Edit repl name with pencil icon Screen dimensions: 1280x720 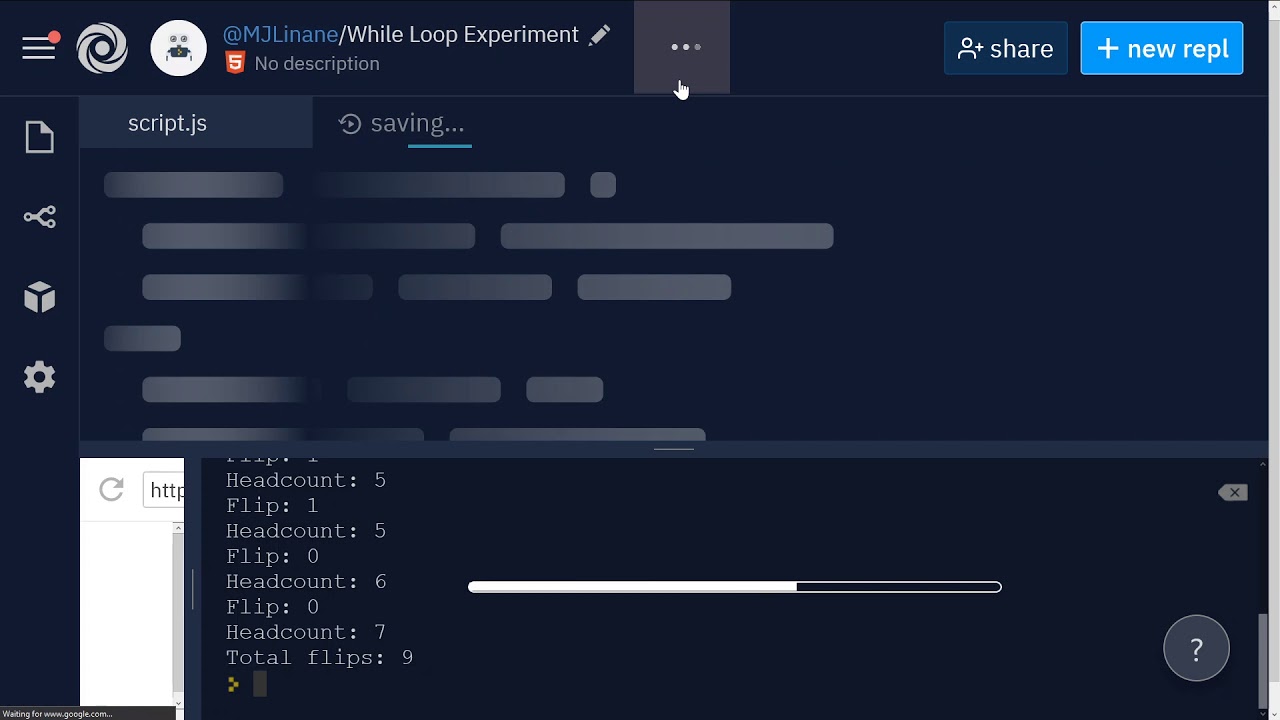(599, 35)
